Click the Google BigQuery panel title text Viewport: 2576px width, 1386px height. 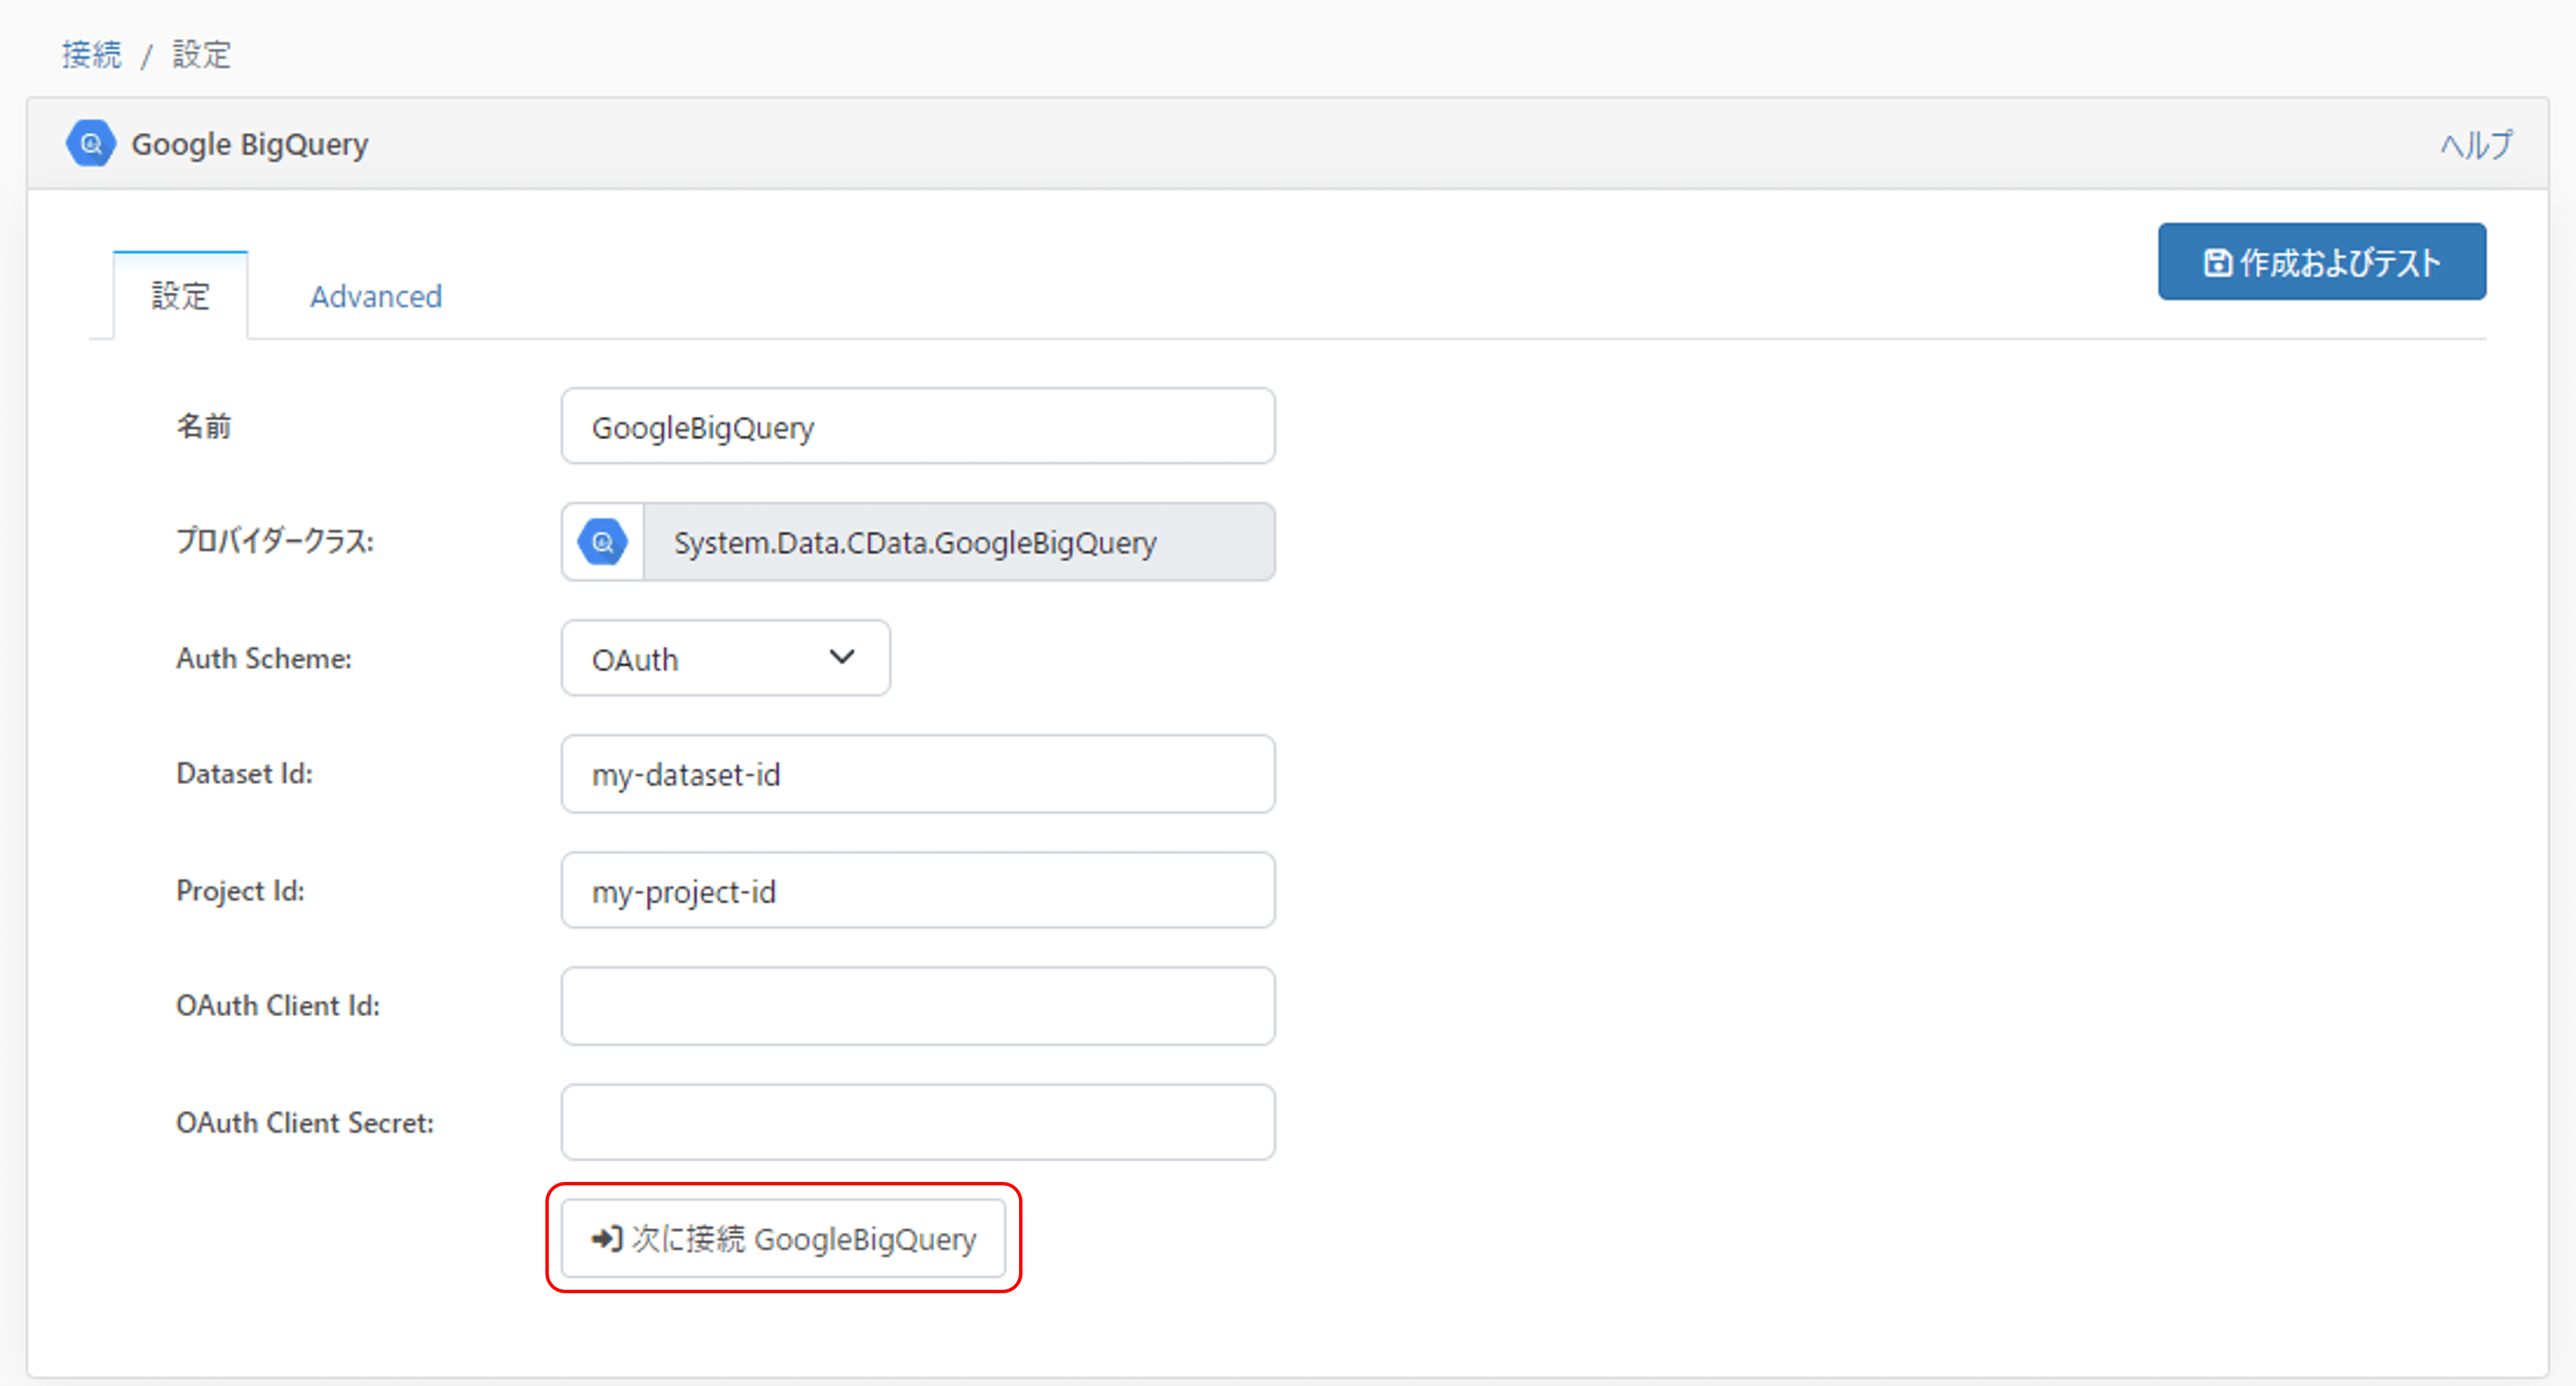[250, 144]
